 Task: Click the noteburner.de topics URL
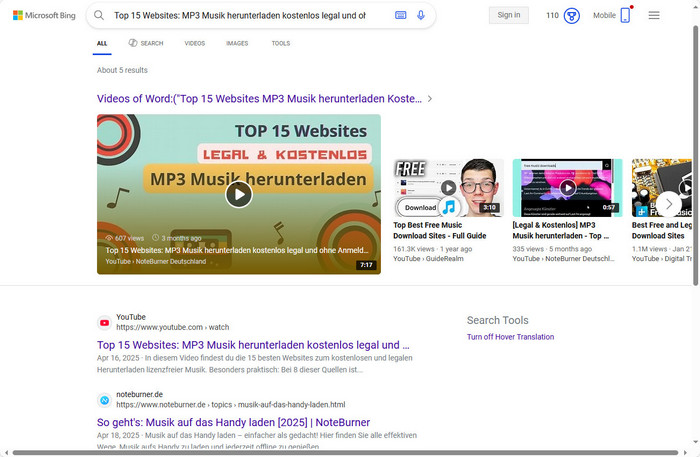[x=231, y=405]
